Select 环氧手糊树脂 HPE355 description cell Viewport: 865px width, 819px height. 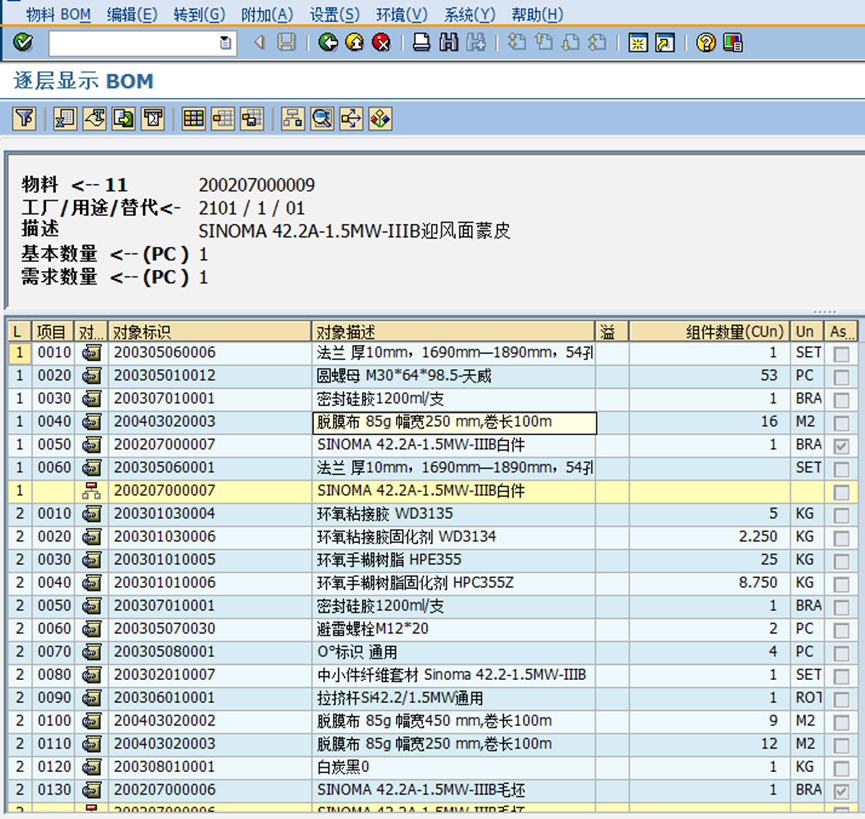coord(453,560)
